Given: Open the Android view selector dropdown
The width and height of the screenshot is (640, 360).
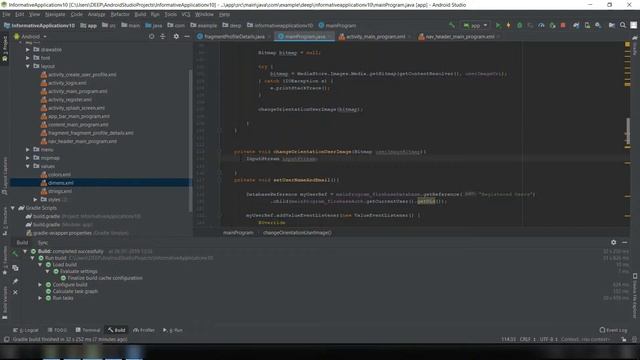Looking at the screenshot, I should (x=31, y=36).
